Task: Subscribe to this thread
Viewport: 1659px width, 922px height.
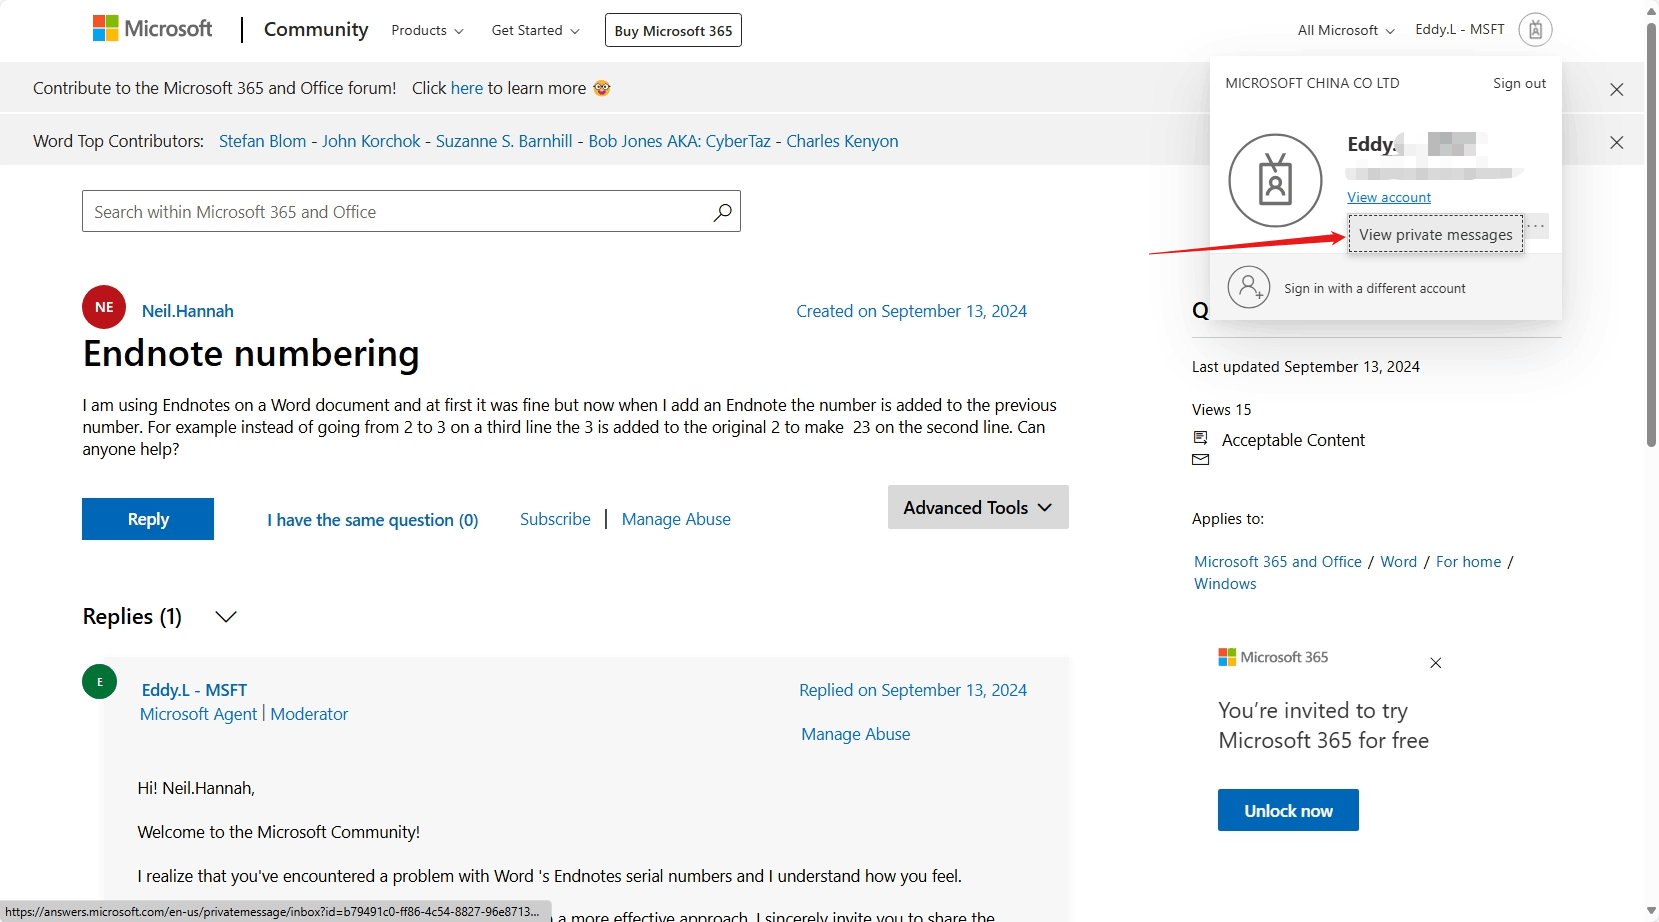Action: (555, 519)
